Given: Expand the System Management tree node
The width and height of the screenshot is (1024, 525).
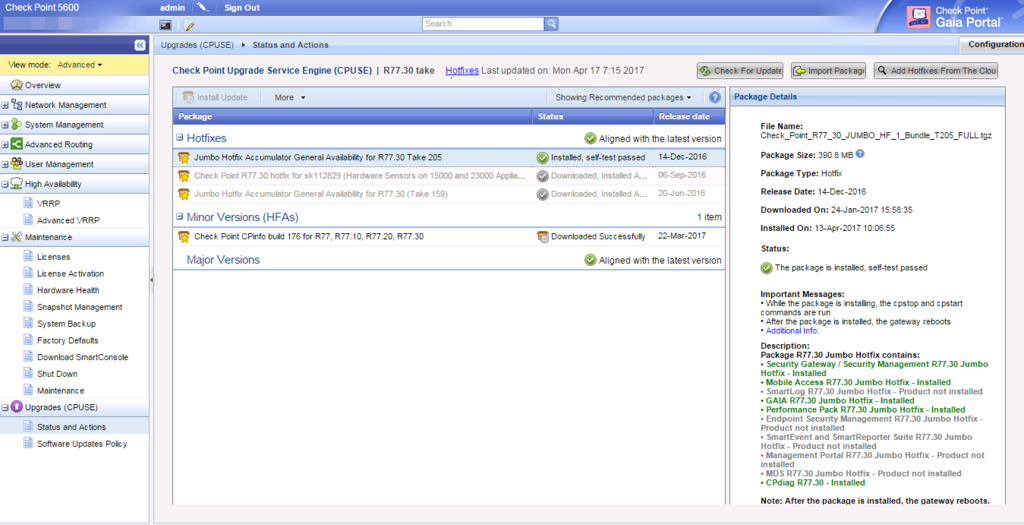Looking at the screenshot, I should point(5,125).
